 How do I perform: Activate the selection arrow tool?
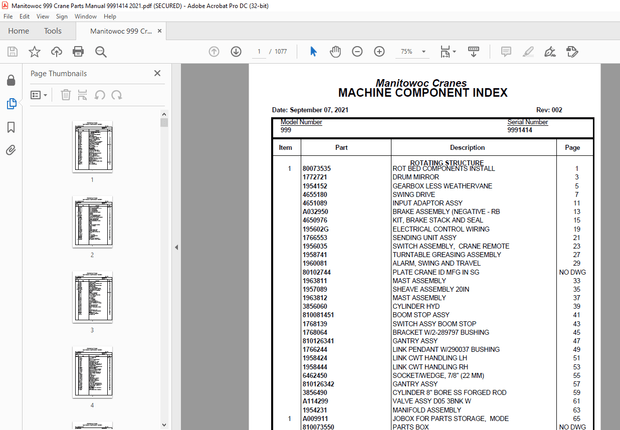coord(313,51)
